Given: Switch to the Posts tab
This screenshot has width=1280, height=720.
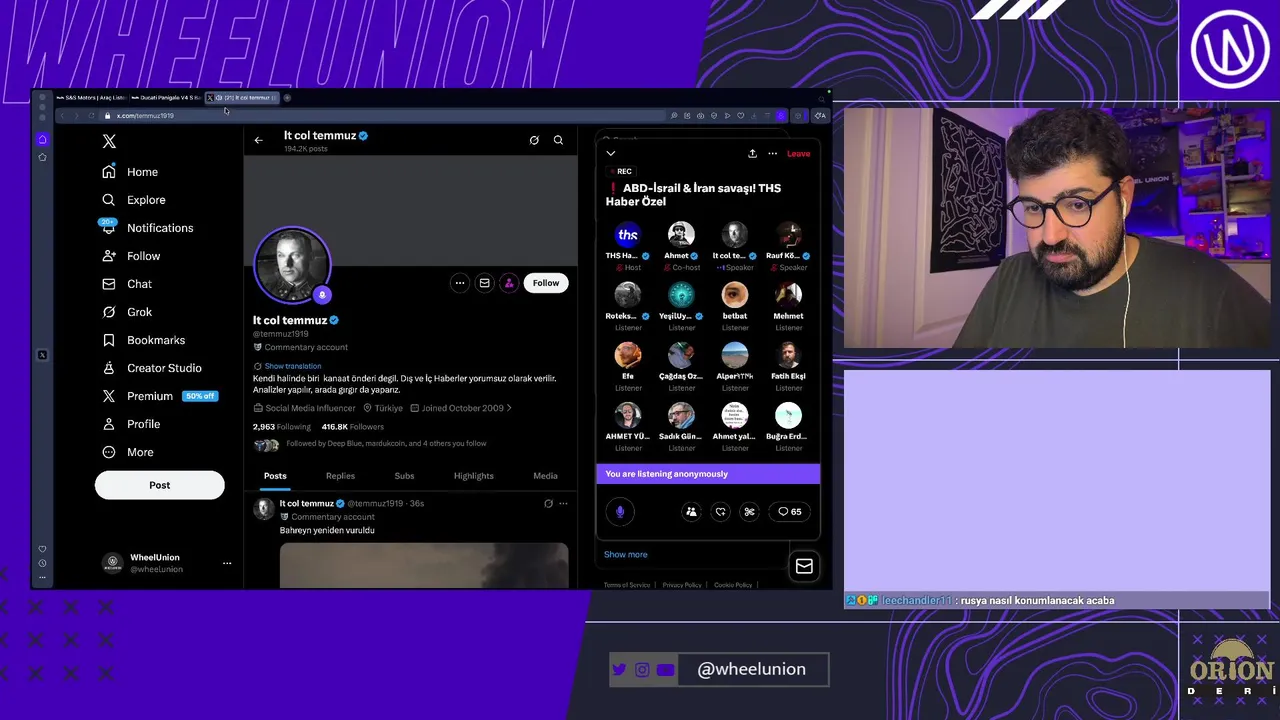Looking at the screenshot, I should (x=275, y=476).
